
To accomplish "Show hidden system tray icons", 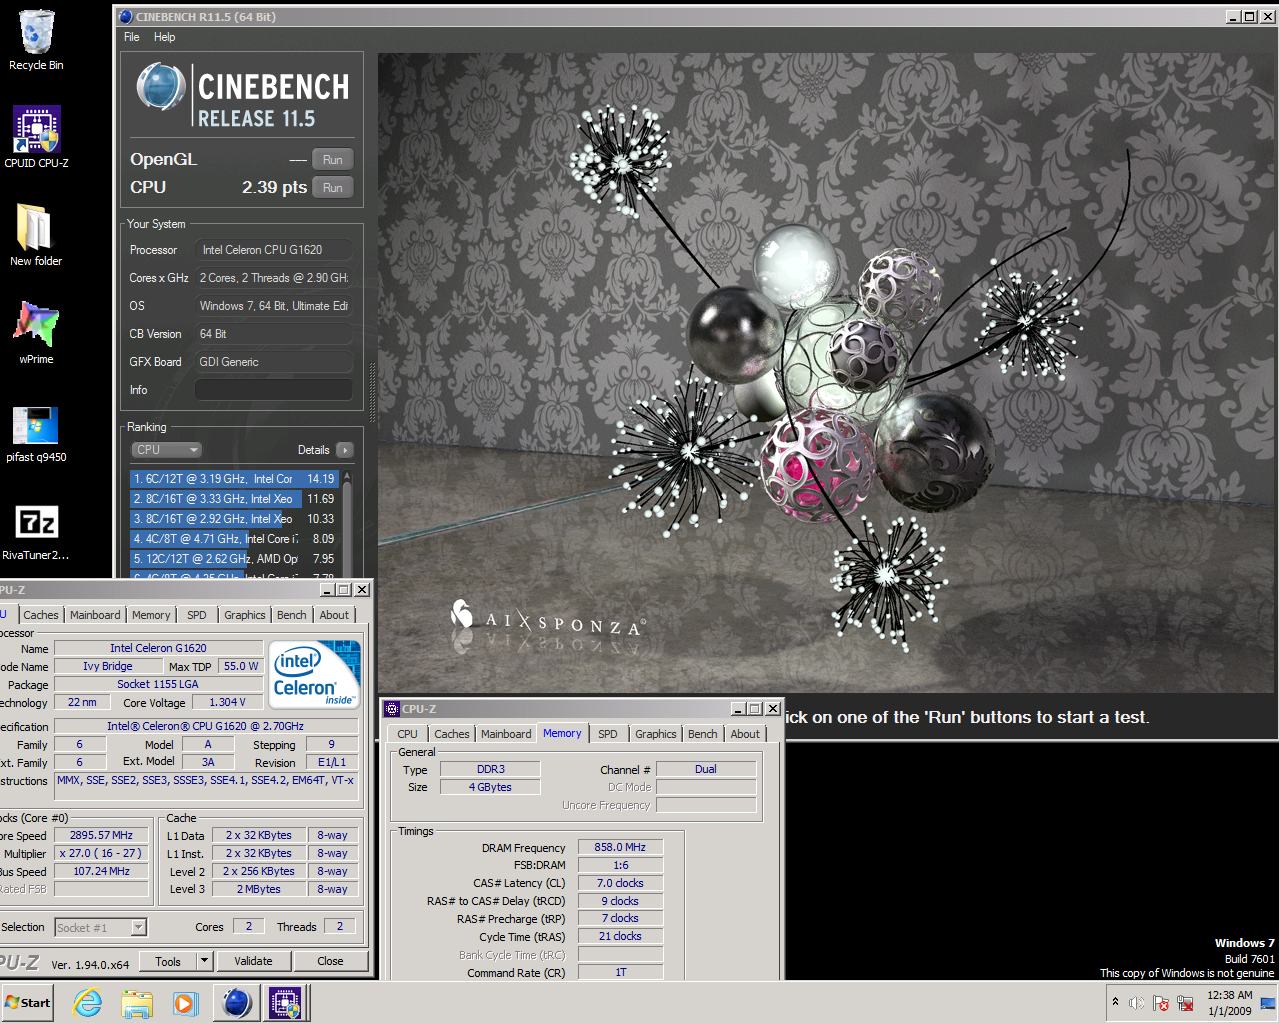I will [1115, 1002].
